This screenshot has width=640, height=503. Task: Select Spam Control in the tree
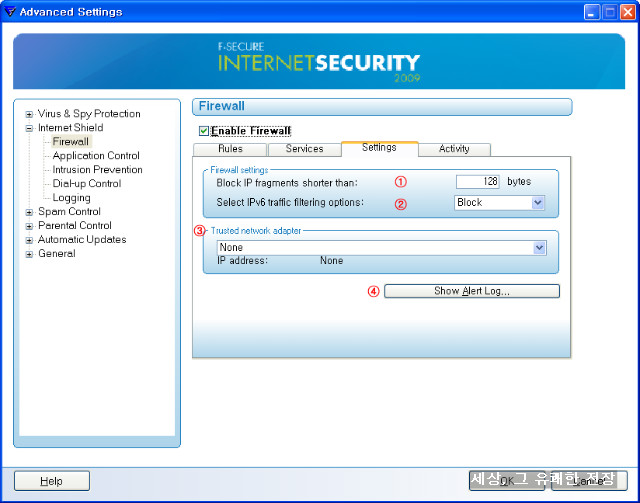tap(69, 211)
